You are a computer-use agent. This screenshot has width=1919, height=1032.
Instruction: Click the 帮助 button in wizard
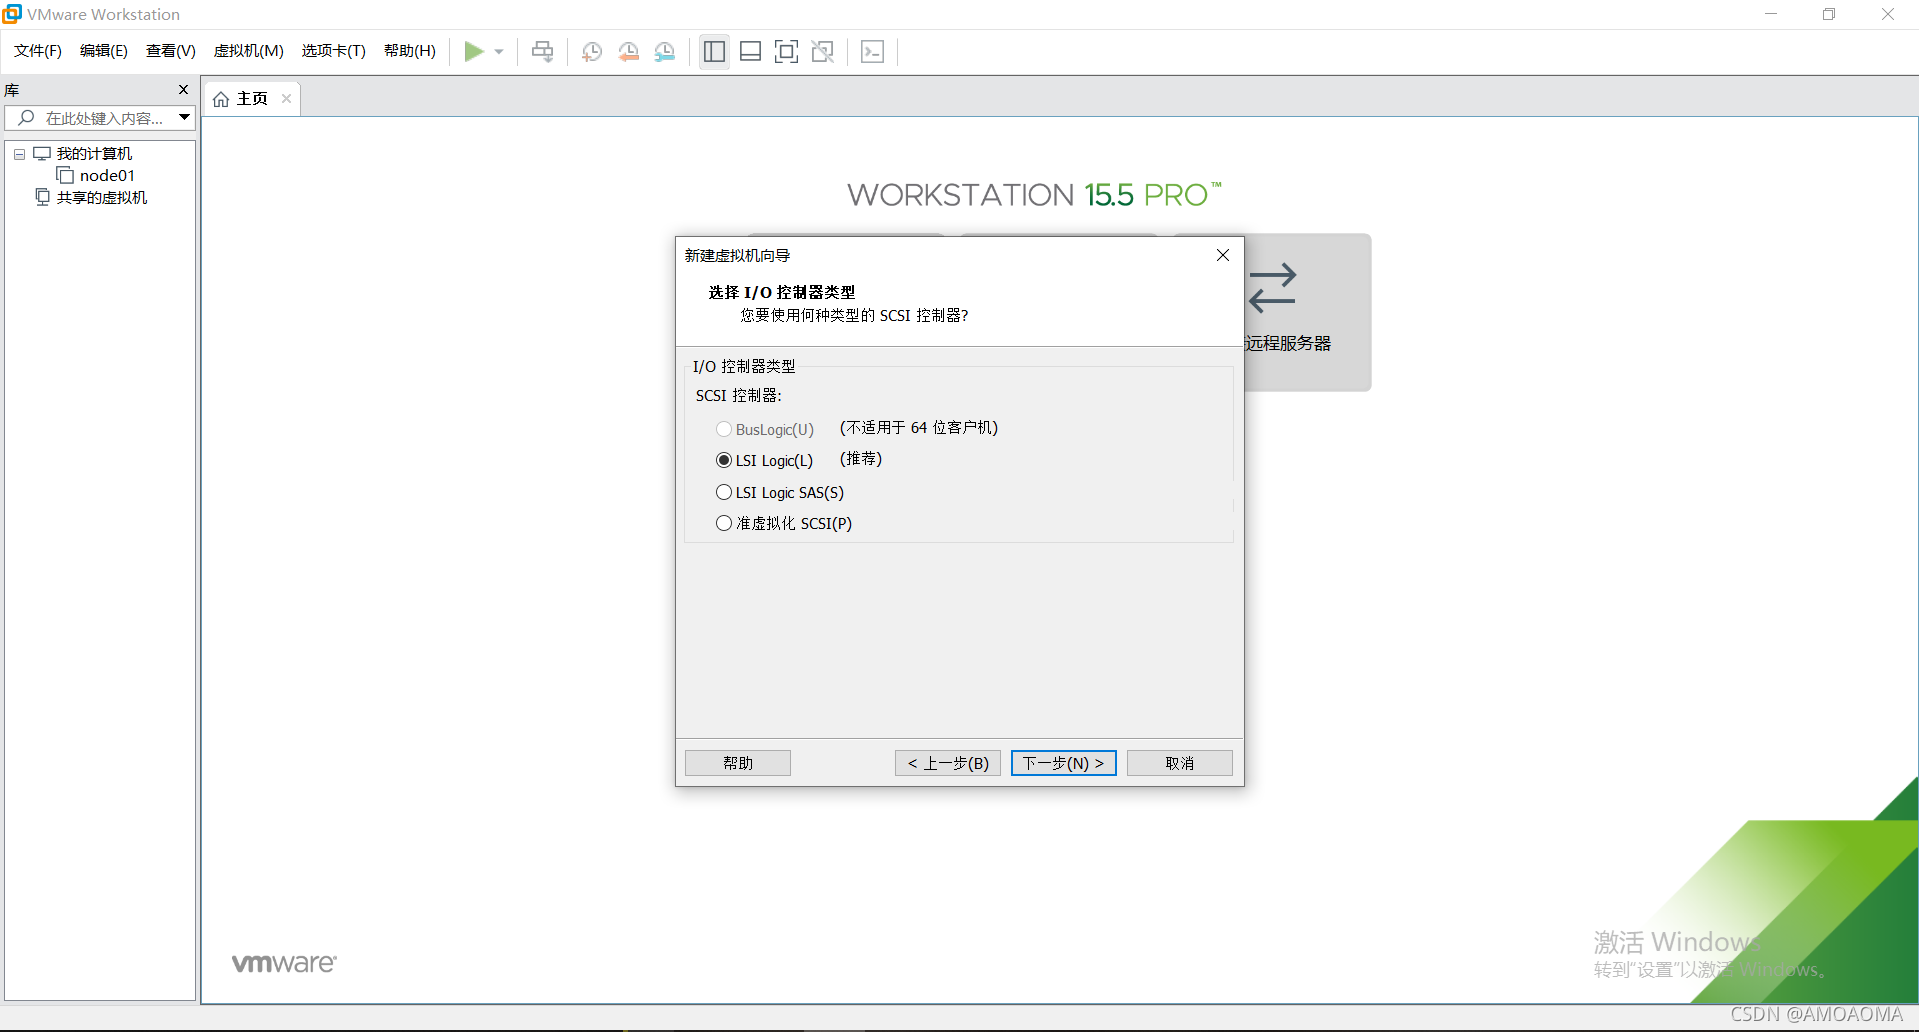738,763
